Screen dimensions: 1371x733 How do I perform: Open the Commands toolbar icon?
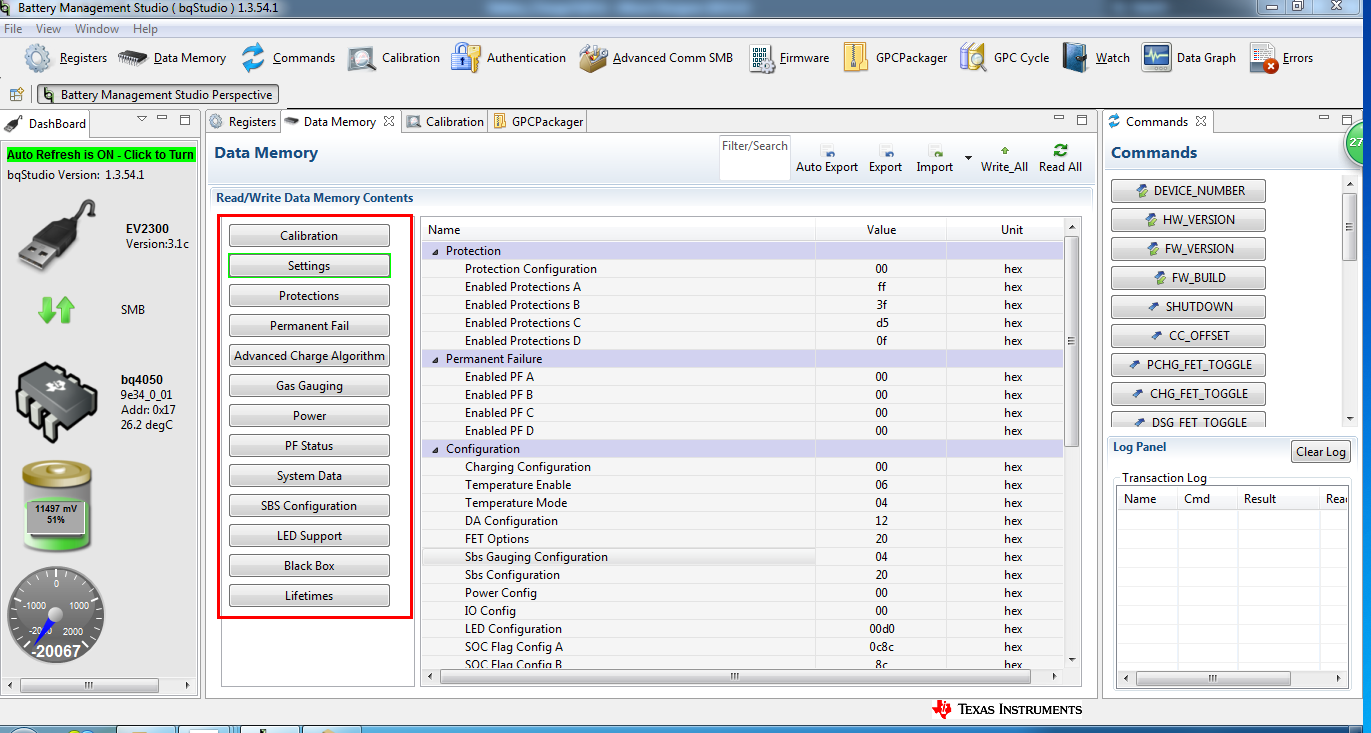point(288,58)
